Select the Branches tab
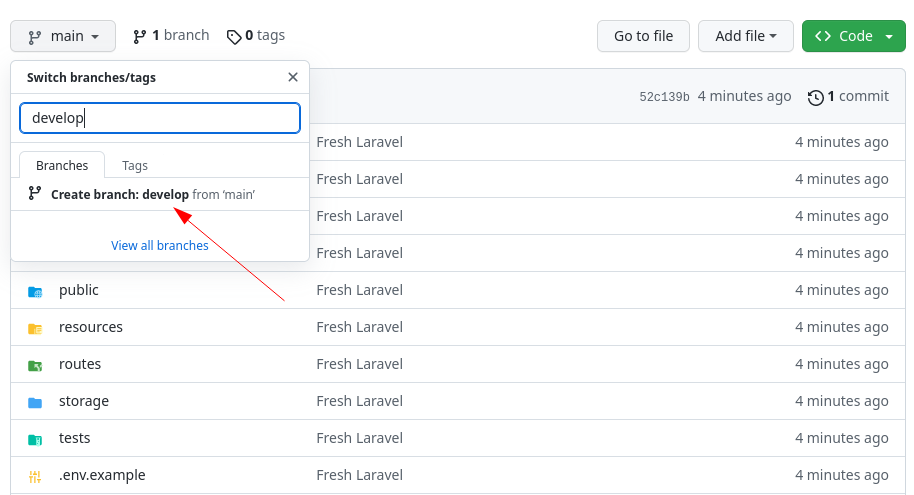This screenshot has height=495, width=914. point(62,166)
